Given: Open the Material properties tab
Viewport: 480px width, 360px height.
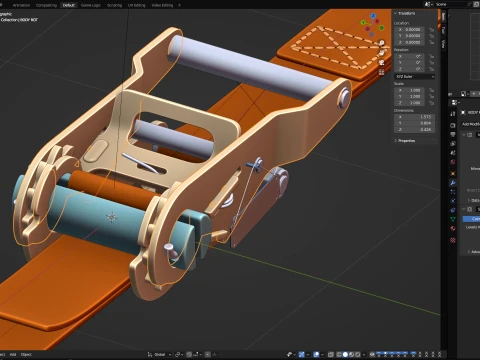Looking at the screenshot, I should 453,228.
